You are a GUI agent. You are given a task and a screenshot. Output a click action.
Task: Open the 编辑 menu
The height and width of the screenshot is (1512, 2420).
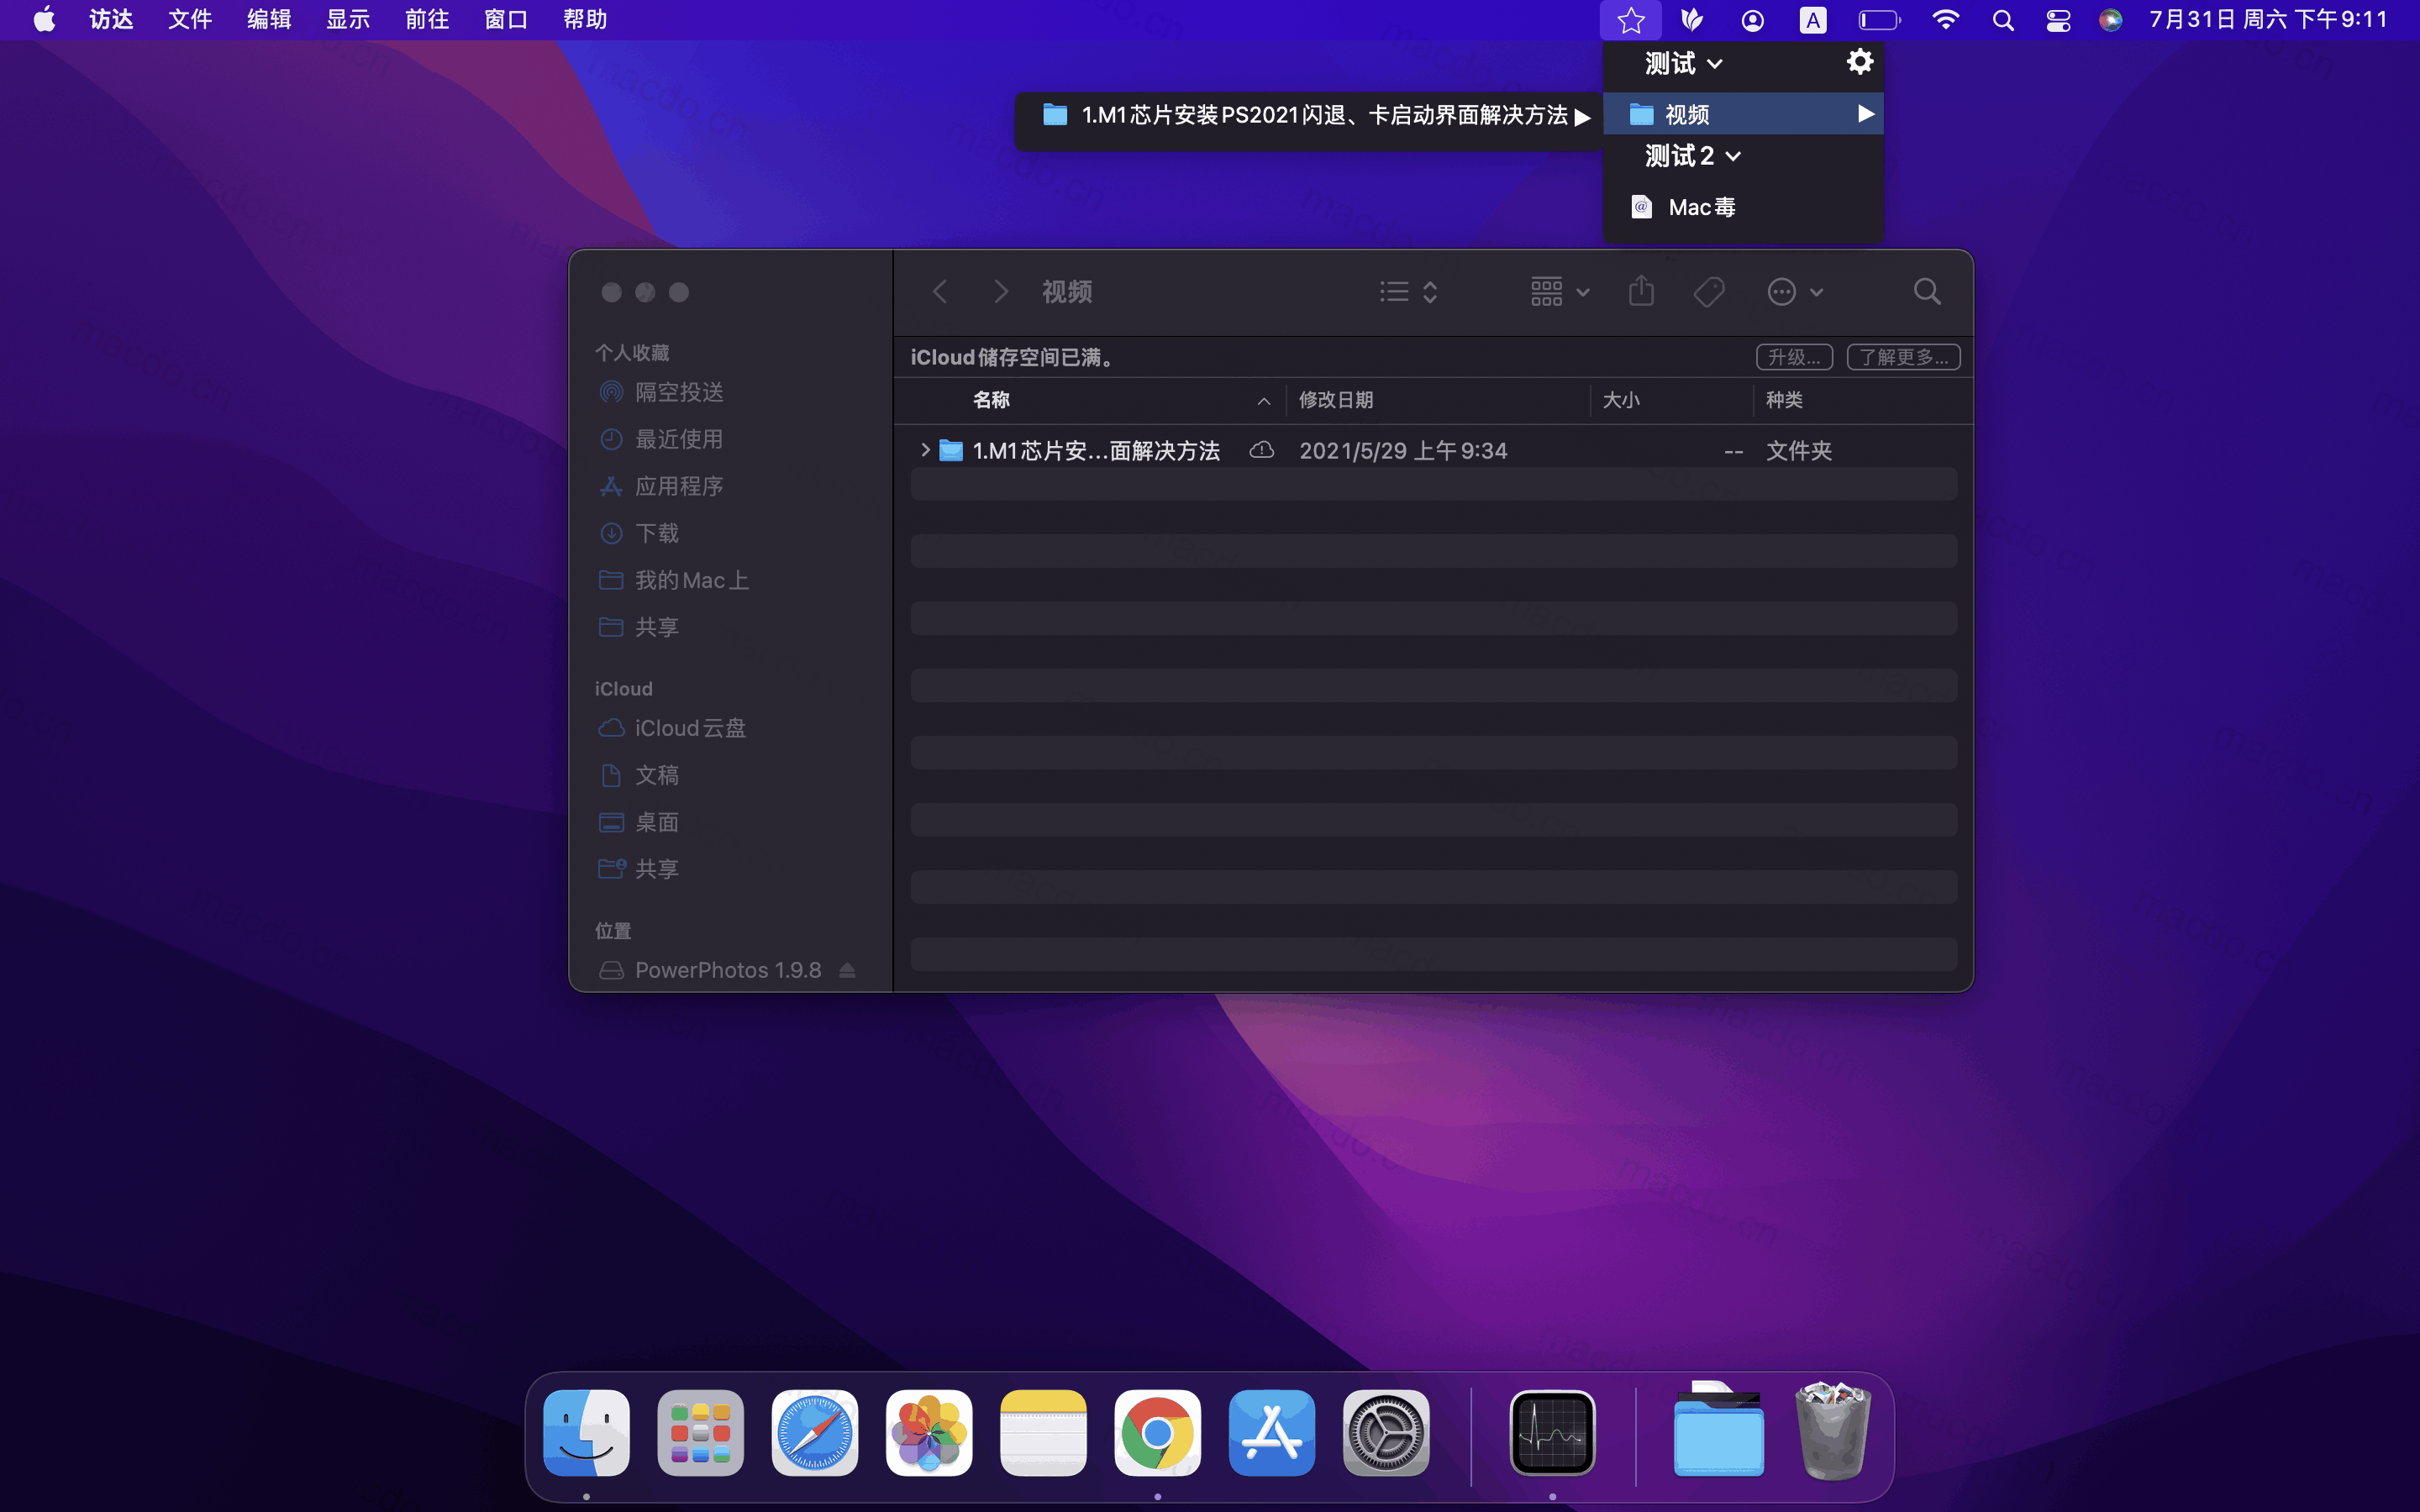[269, 20]
